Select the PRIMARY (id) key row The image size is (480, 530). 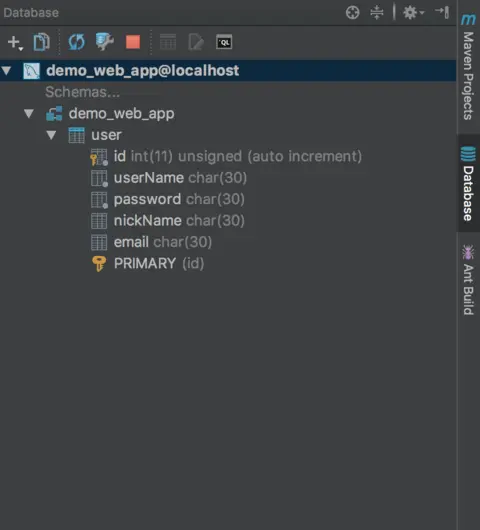point(228,263)
